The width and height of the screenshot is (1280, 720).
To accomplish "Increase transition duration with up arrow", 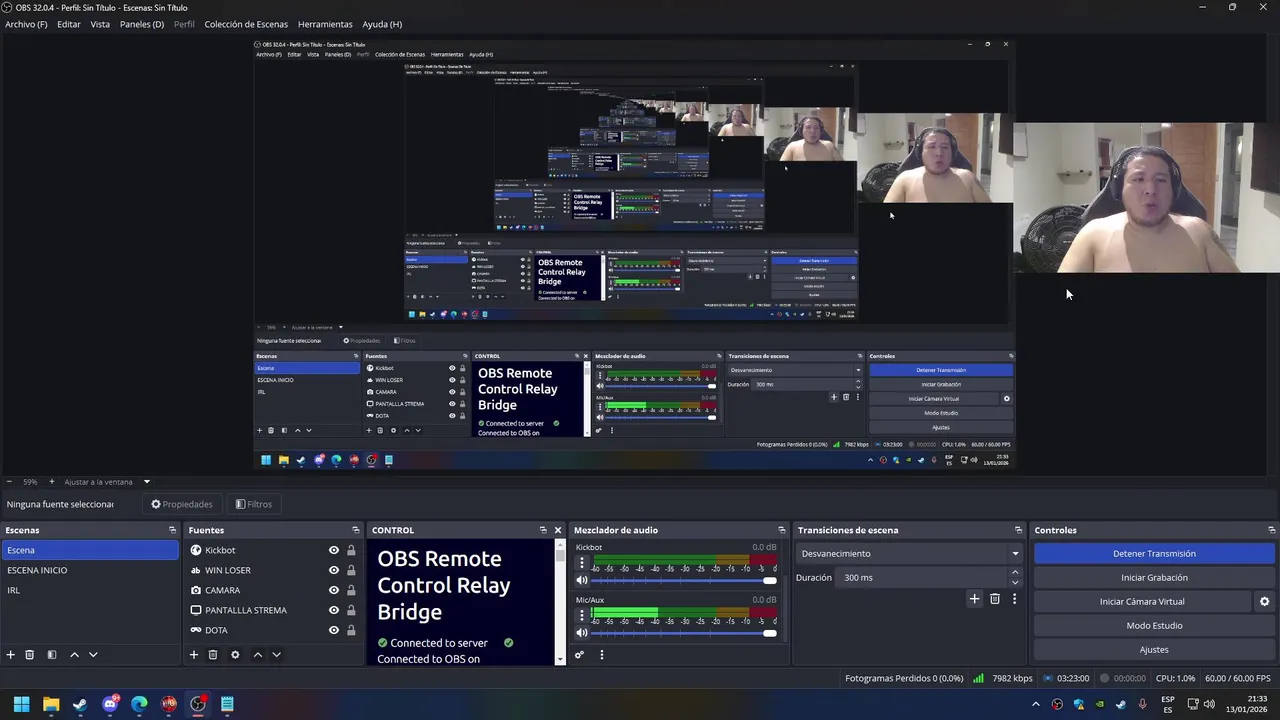I will (x=1015, y=573).
